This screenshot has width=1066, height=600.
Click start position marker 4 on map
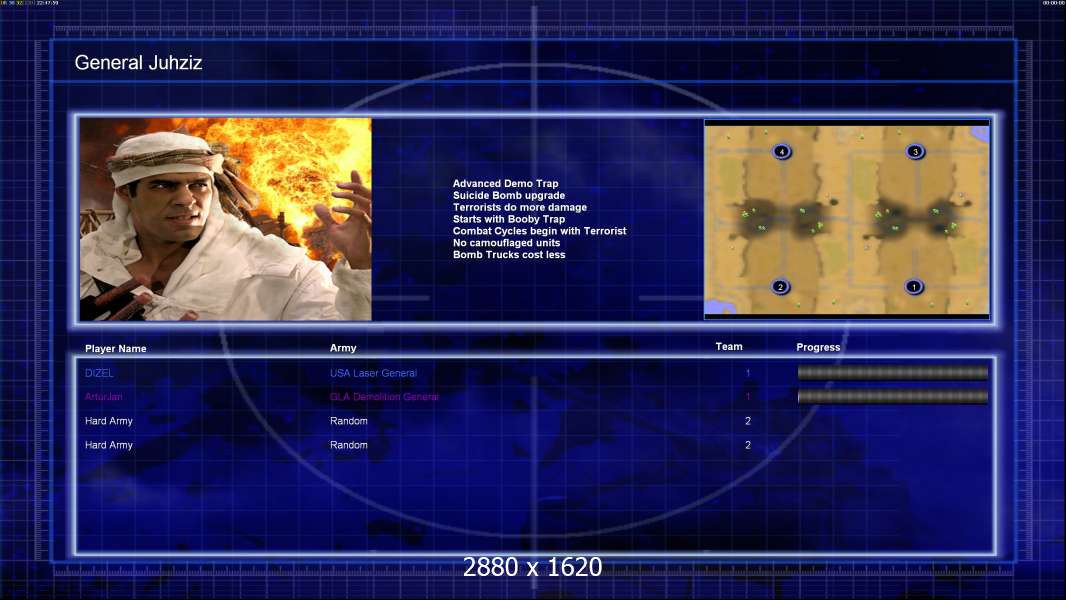click(782, 152)
